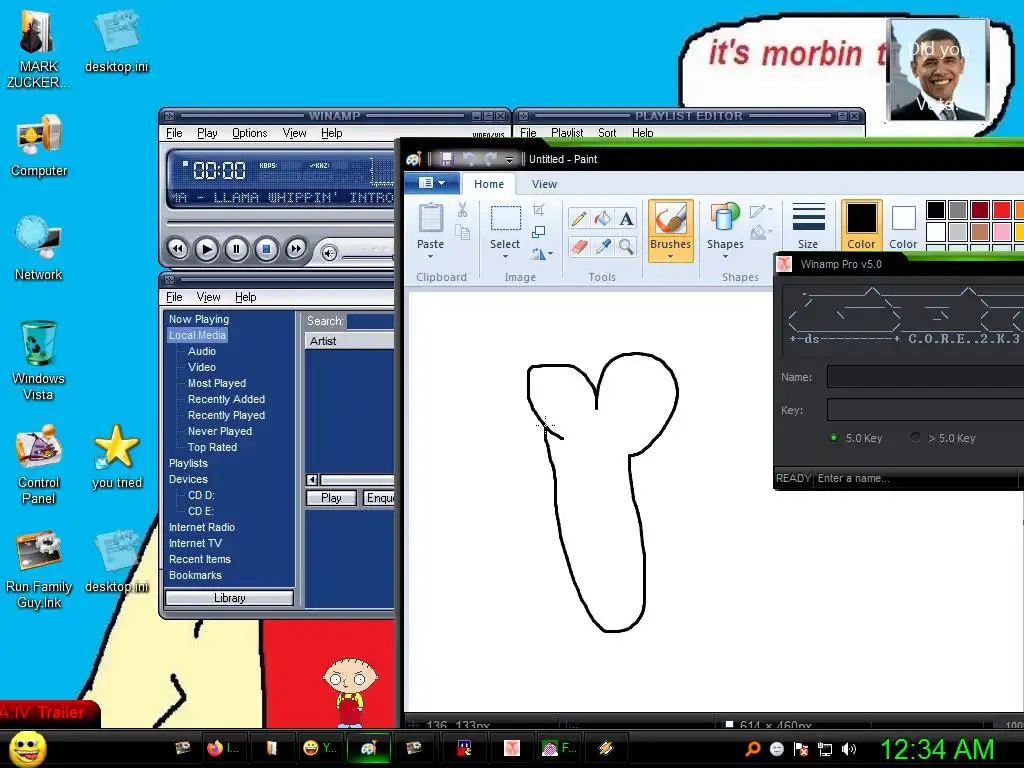Screen dimensions: 1024x768
Task: Click the Save icon in Paint title bar
Action: pyautogui.click(x=447, y=159)
